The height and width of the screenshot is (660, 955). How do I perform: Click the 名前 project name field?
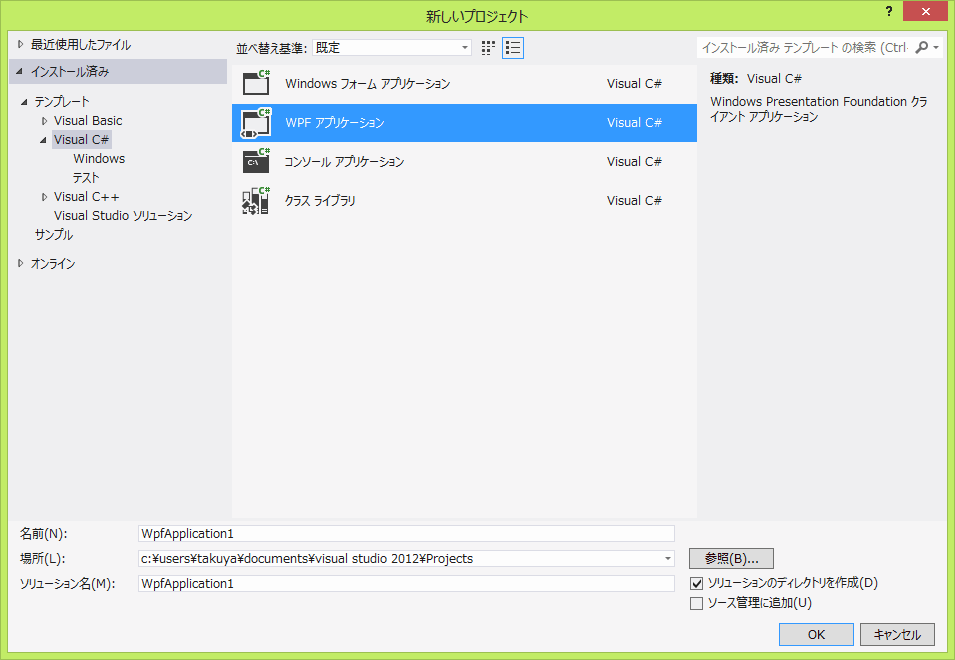coord(406,533)
